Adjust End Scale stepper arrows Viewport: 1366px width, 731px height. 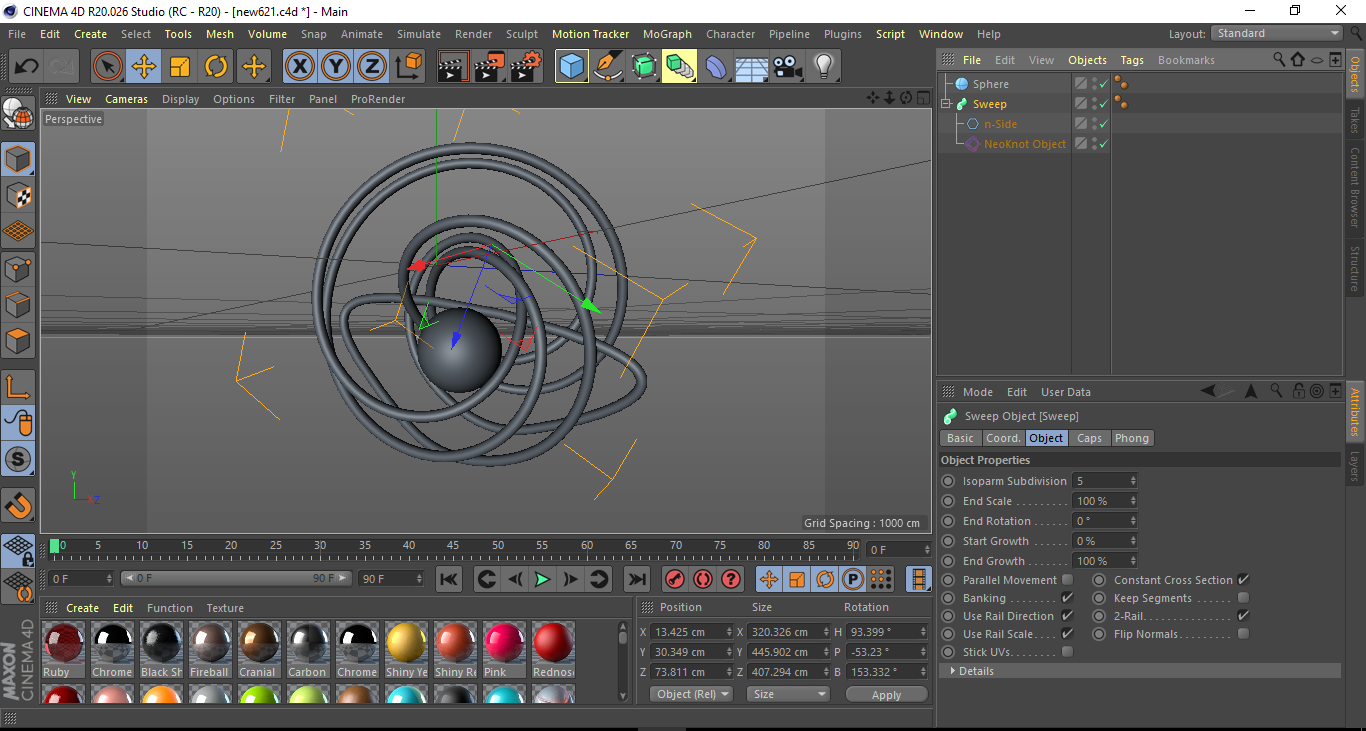pos(1132,501)
